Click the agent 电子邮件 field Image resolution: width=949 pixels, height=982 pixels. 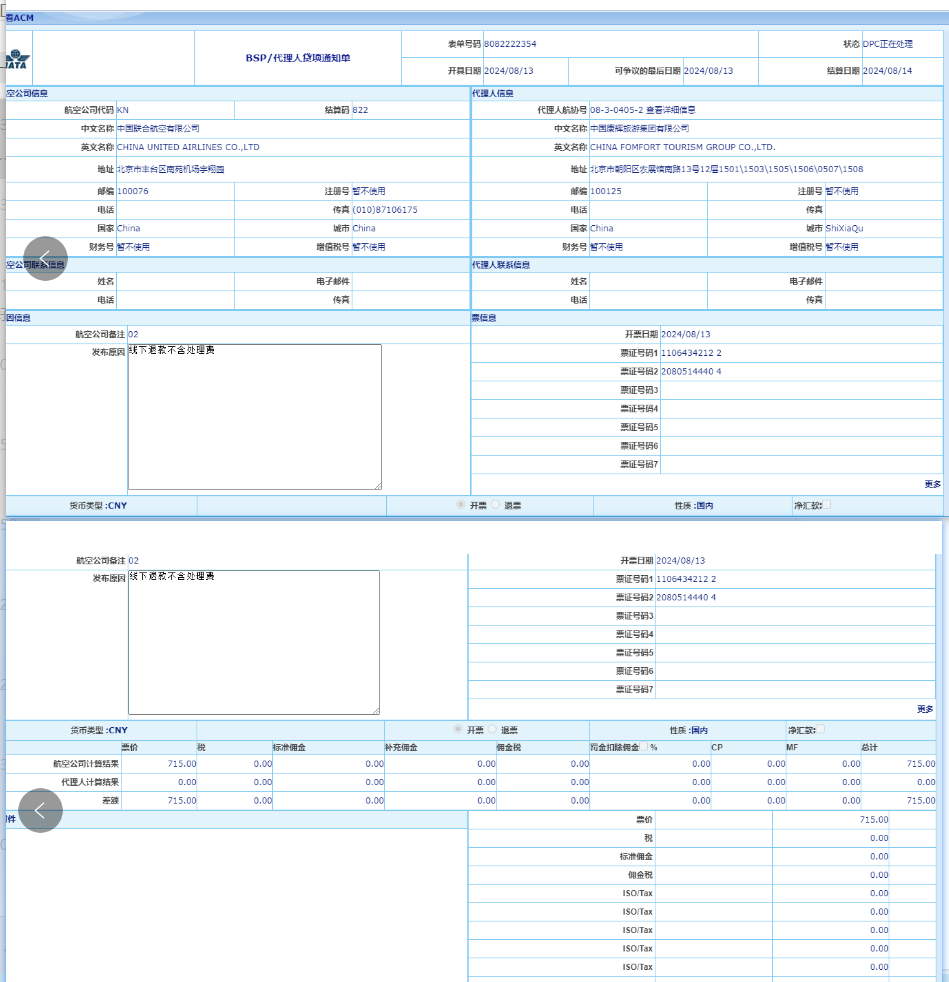pos(883,282)
